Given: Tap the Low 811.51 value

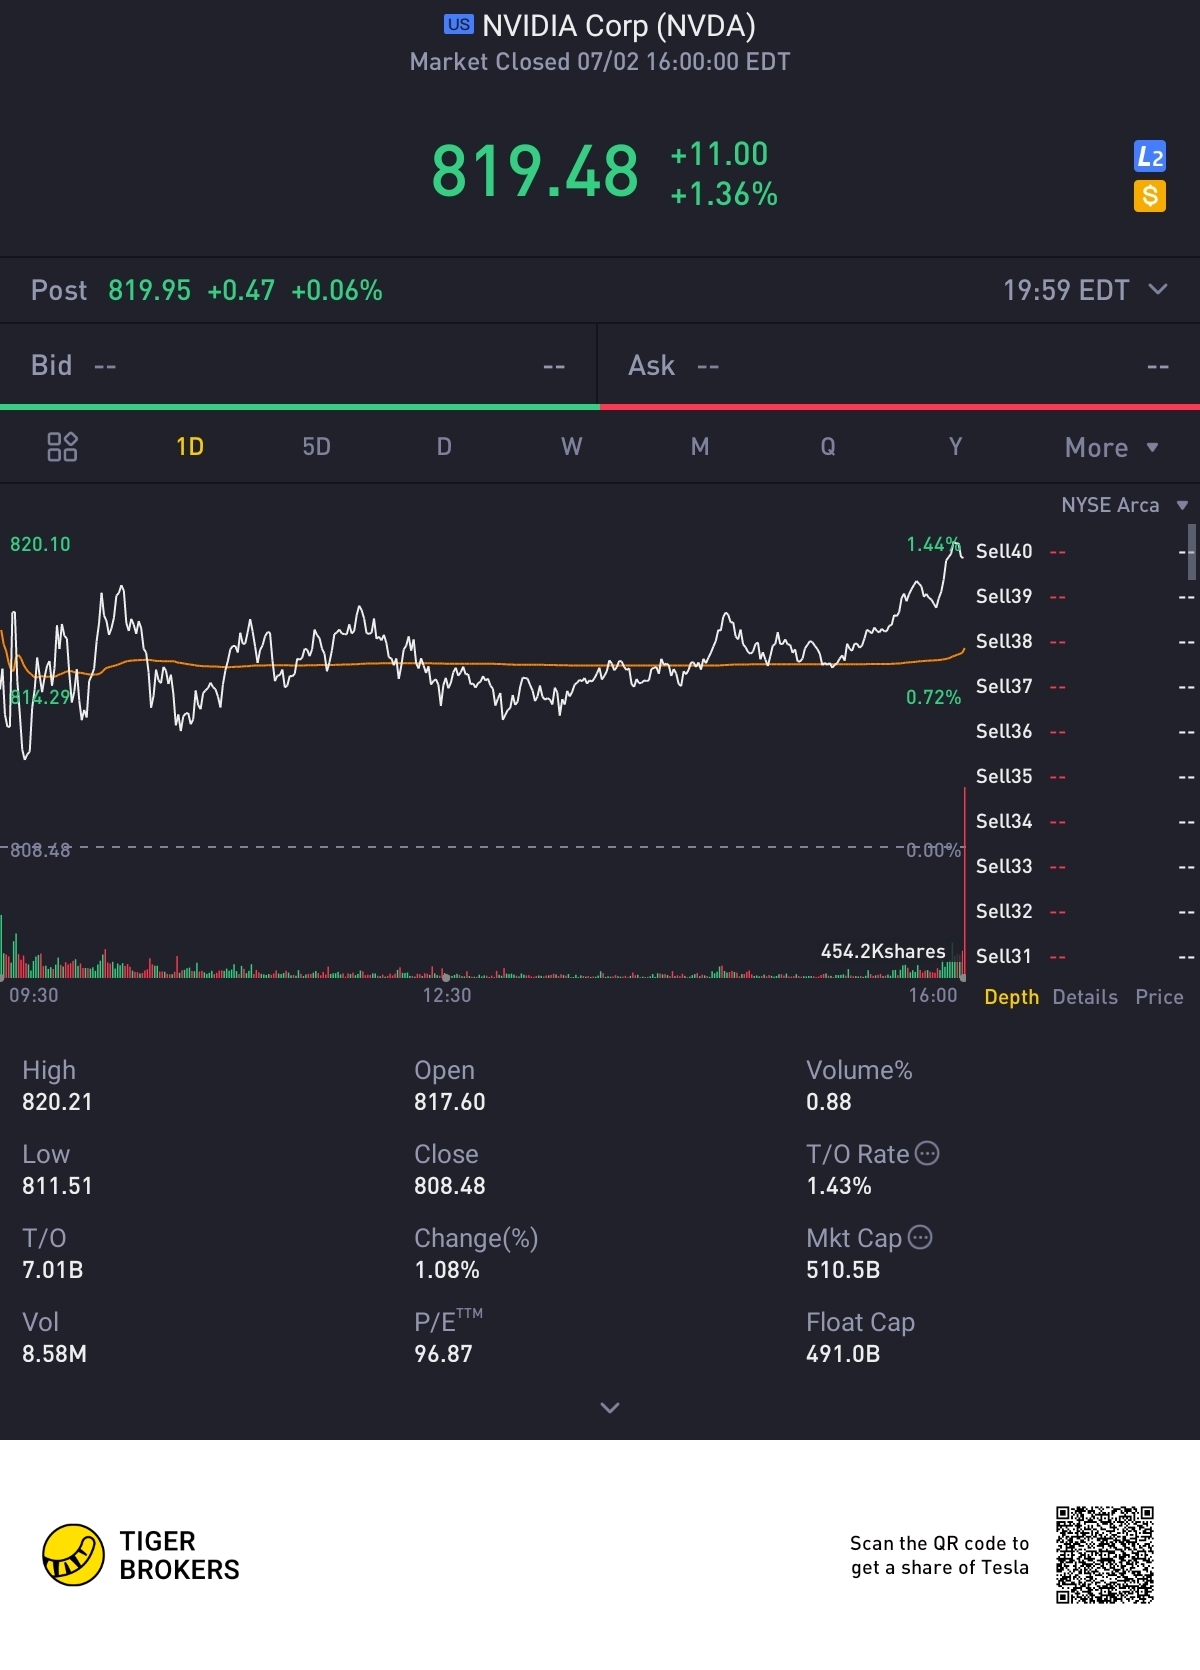Looking at the screenshot, I should (x=57, y=1186).
